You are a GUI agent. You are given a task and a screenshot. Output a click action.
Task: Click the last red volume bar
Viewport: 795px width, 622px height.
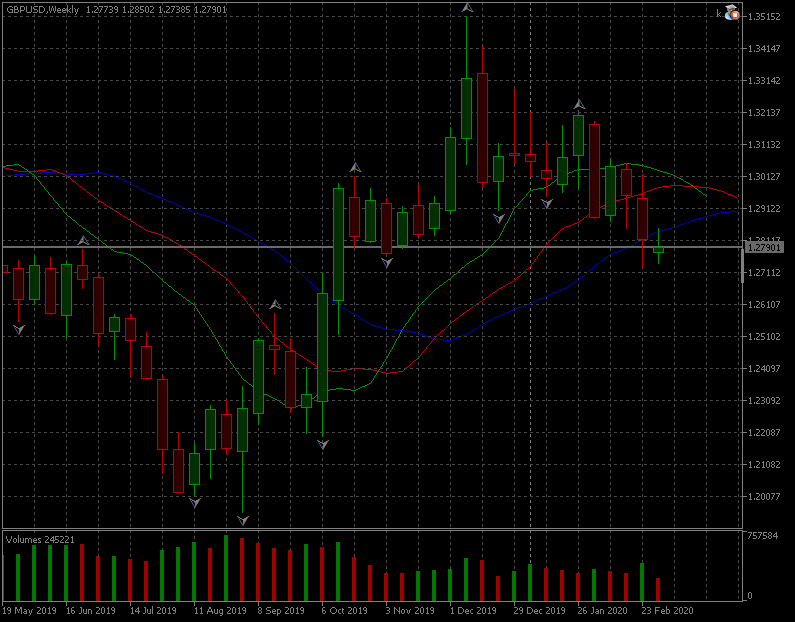tap(658, 589)
